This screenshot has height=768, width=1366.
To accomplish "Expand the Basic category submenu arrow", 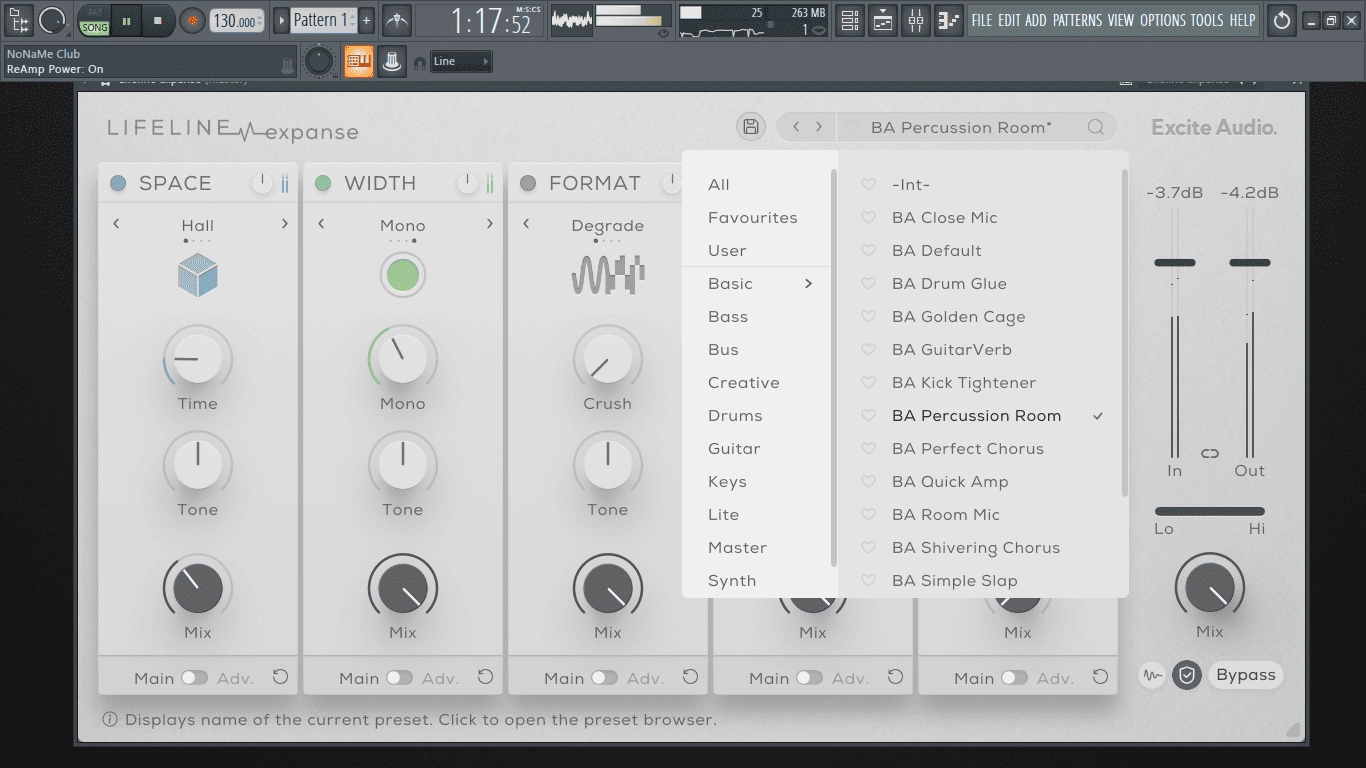I will click(808, 284).
